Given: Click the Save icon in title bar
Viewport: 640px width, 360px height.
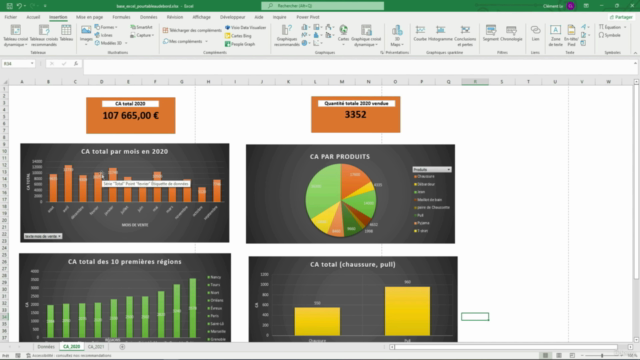Looking at the screenshot, I should 9,6.
